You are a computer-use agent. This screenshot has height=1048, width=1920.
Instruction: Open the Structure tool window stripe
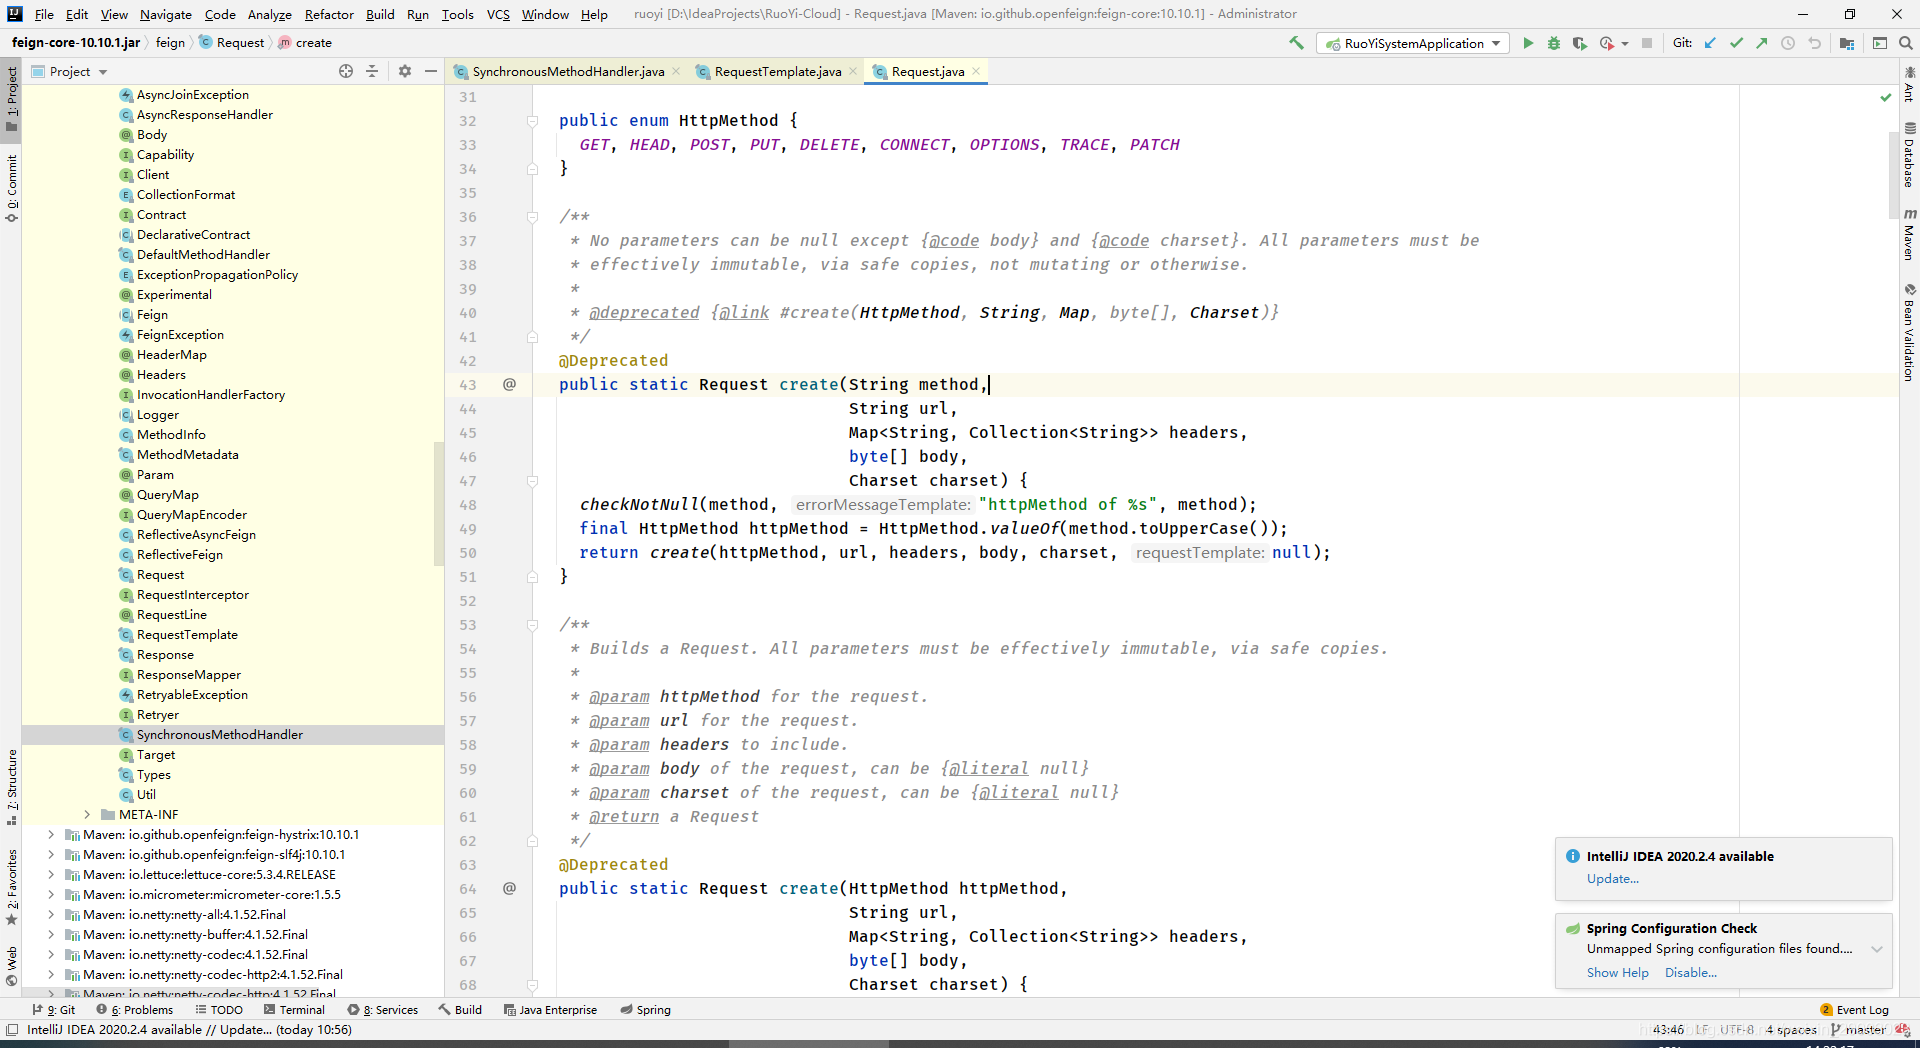coord(11,787)
